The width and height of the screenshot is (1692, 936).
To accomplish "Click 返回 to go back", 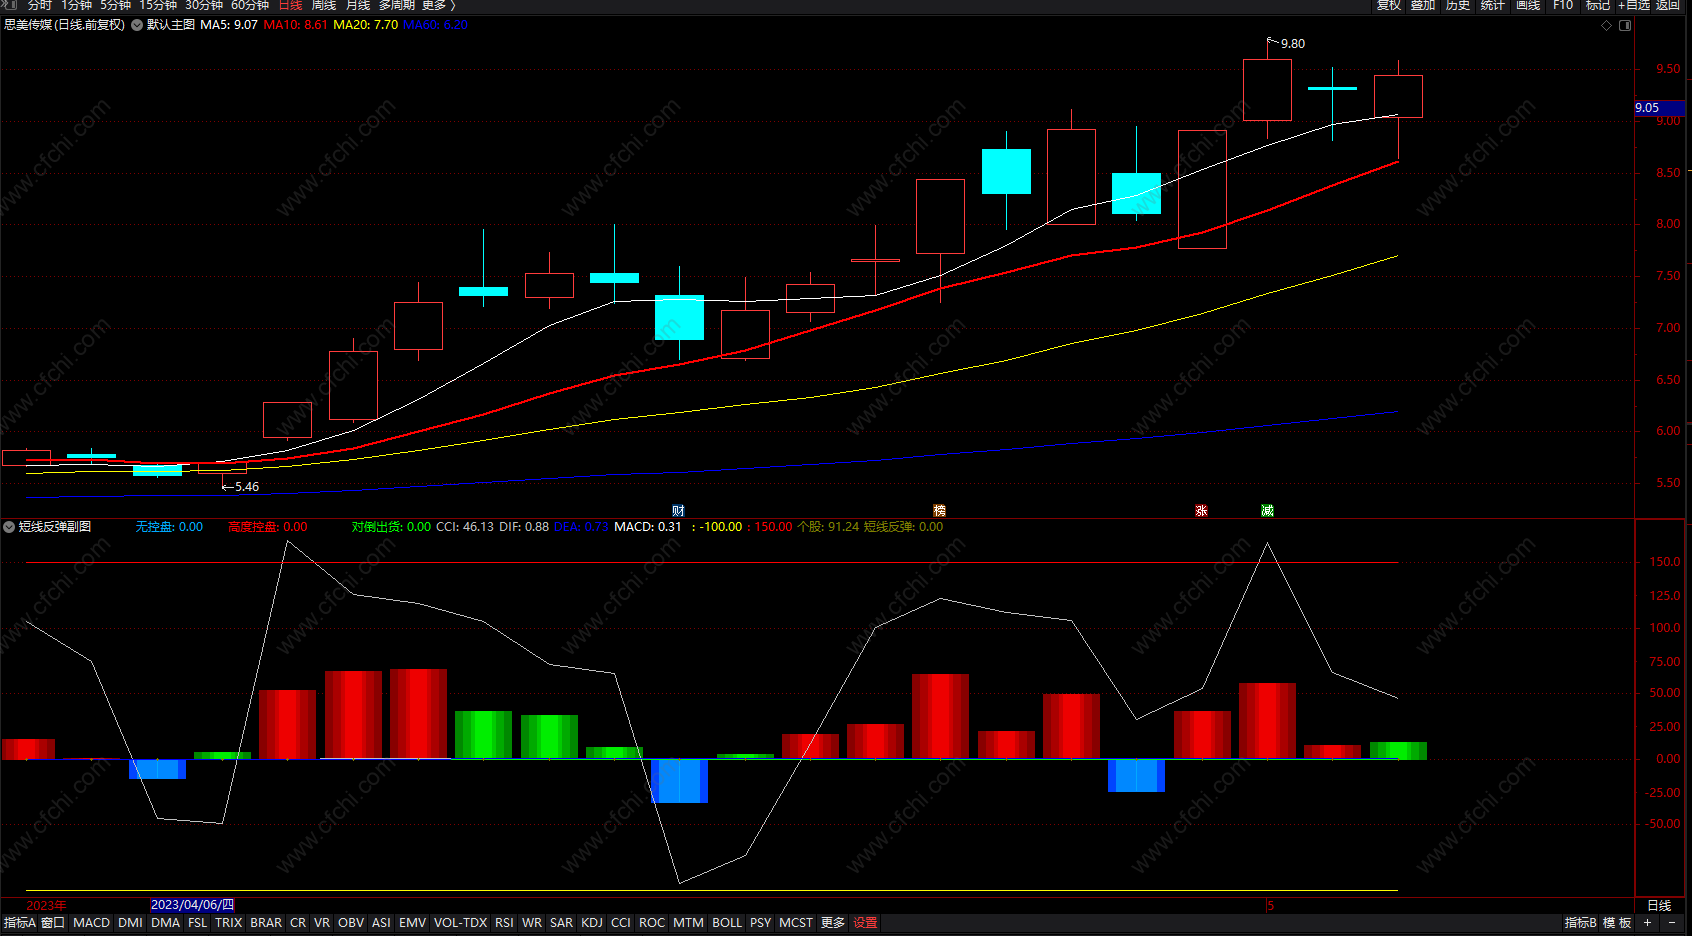I will (x=1668, y=5).
